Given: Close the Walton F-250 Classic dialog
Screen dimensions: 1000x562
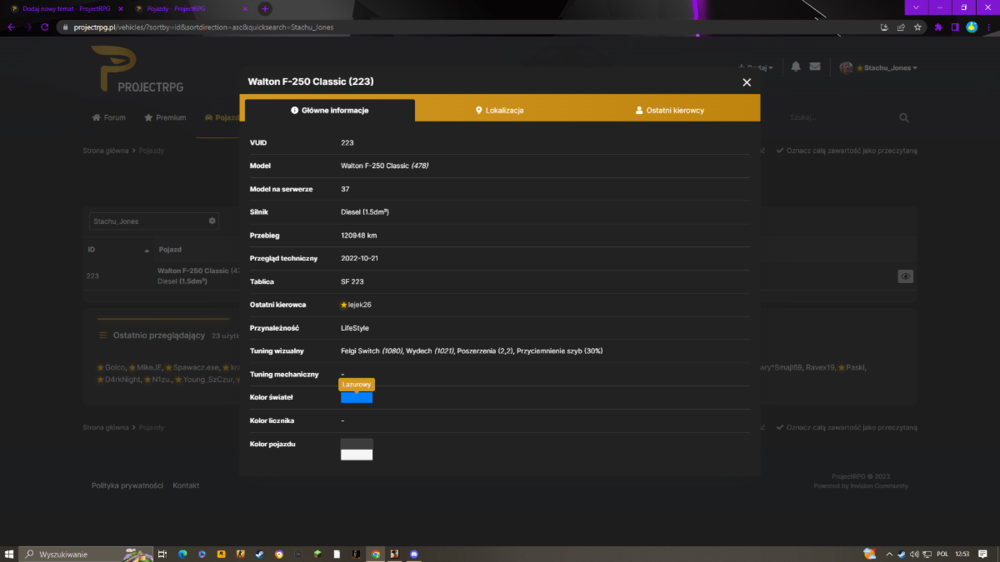Looking at the screenshot, I should pyautogui.click(x=746, y=82).
